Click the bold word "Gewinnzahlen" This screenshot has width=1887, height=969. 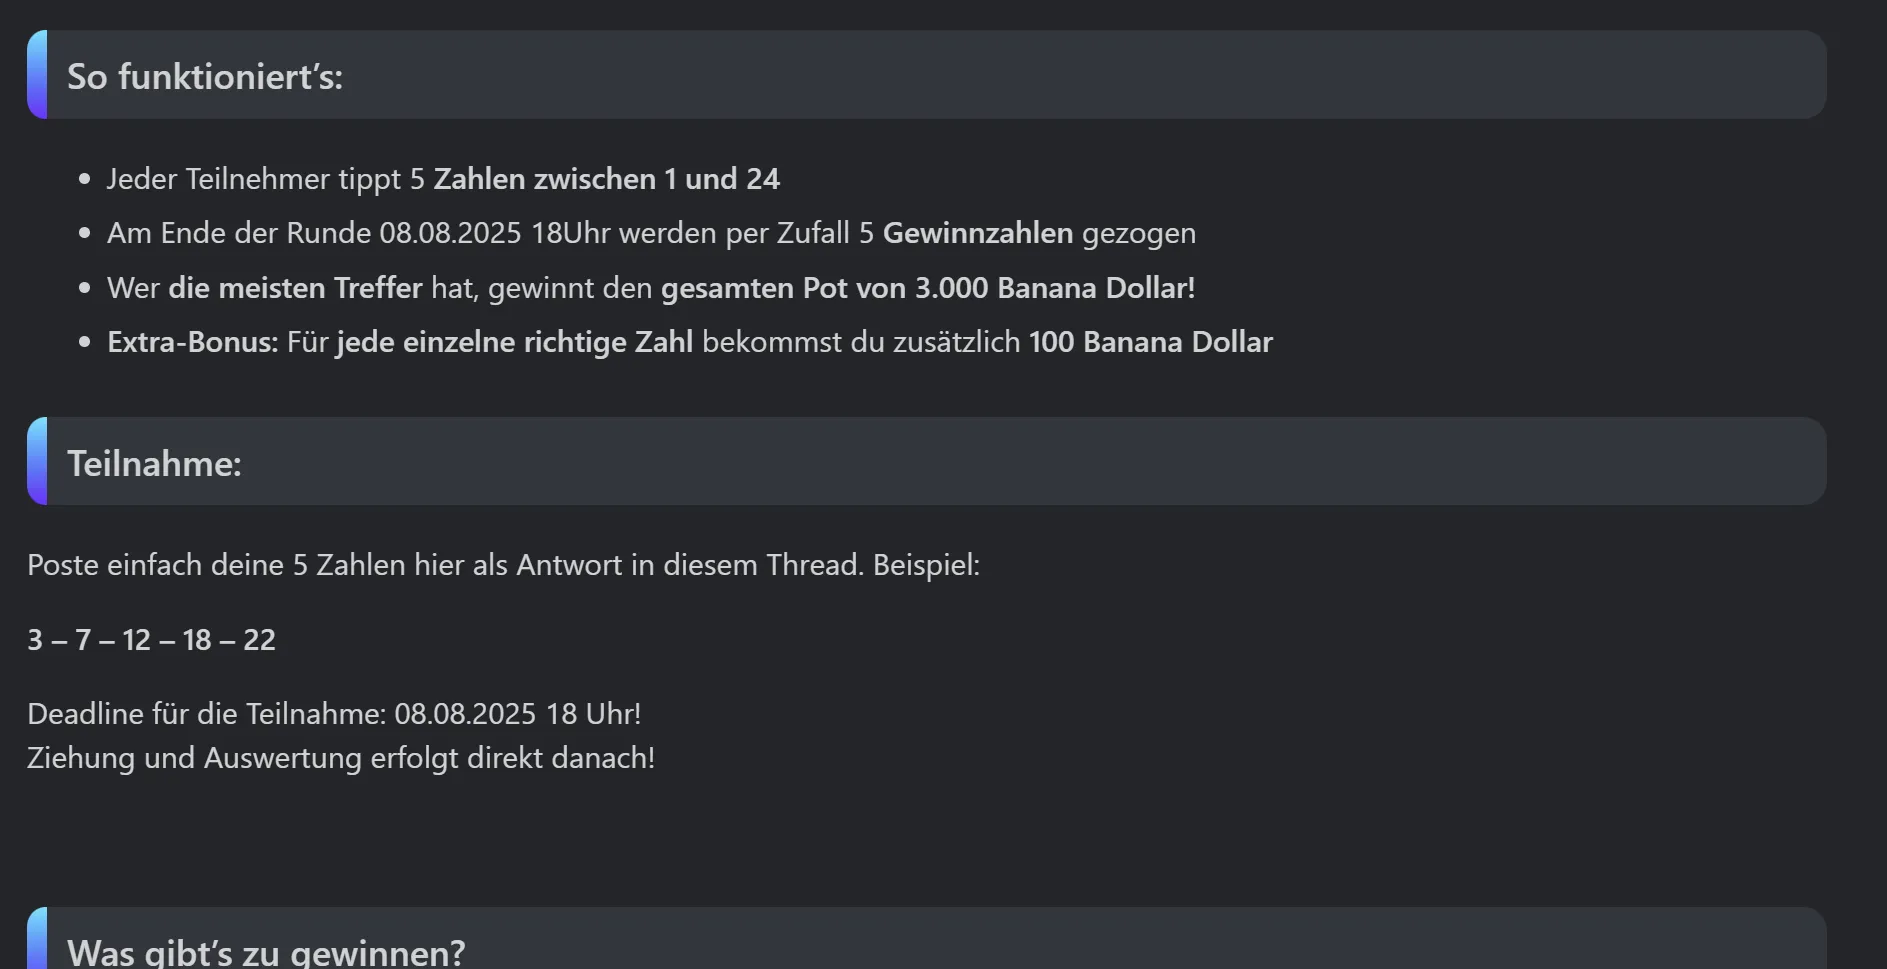tap(977, 233)
